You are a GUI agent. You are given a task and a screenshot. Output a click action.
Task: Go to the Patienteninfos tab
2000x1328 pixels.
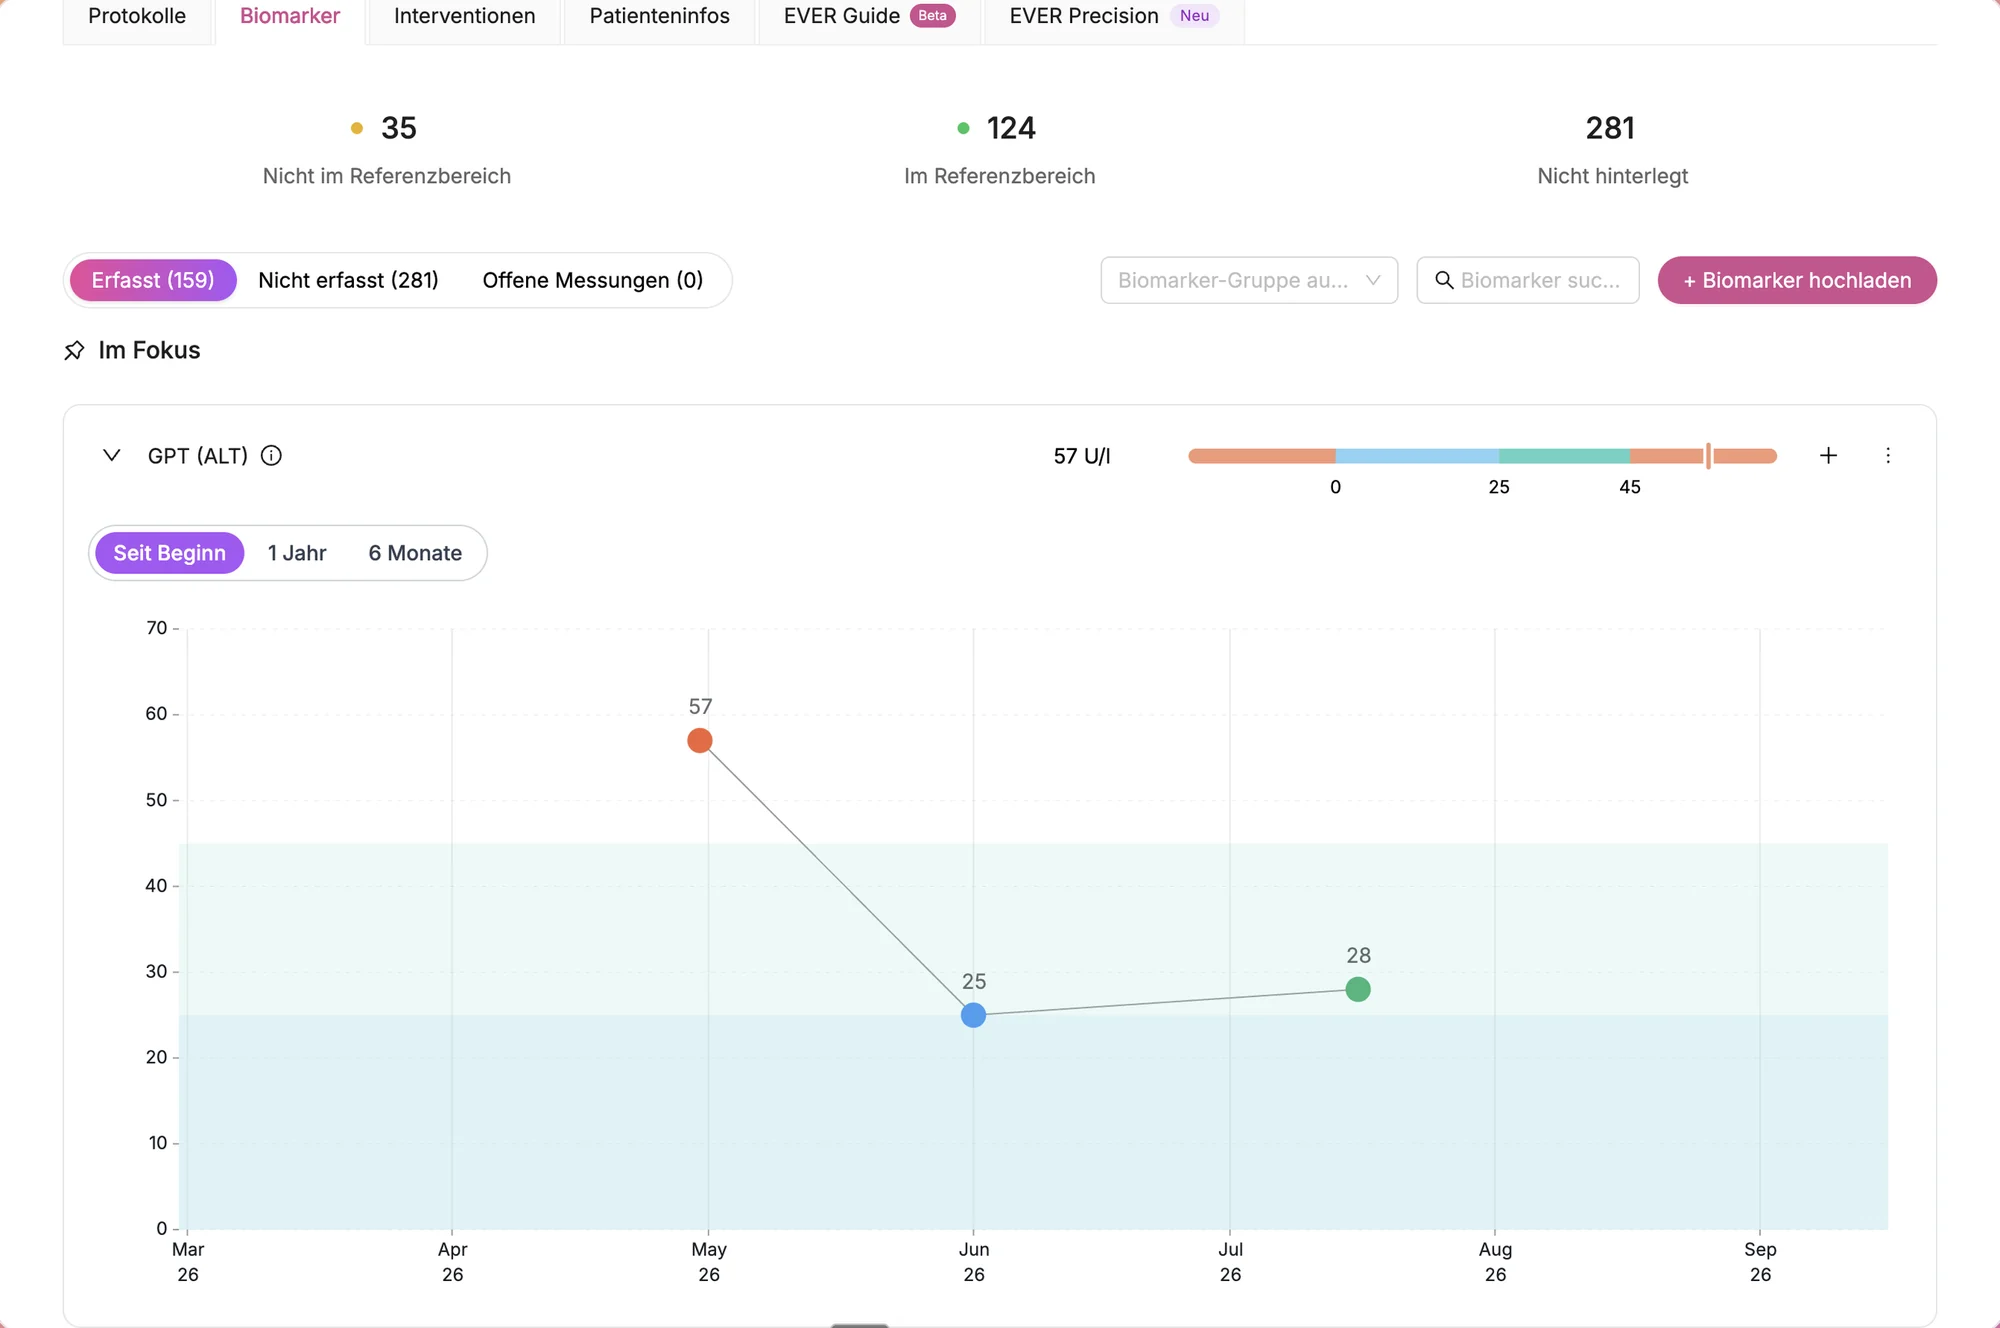pos(659,17)
